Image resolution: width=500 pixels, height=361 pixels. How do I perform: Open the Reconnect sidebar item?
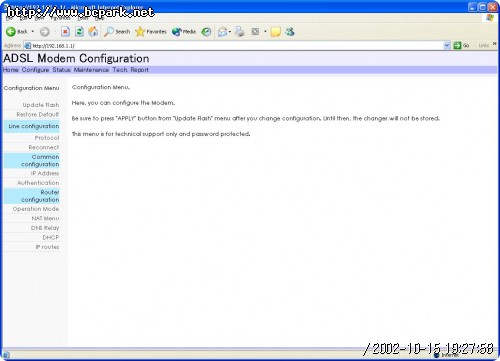pos(44,147)
